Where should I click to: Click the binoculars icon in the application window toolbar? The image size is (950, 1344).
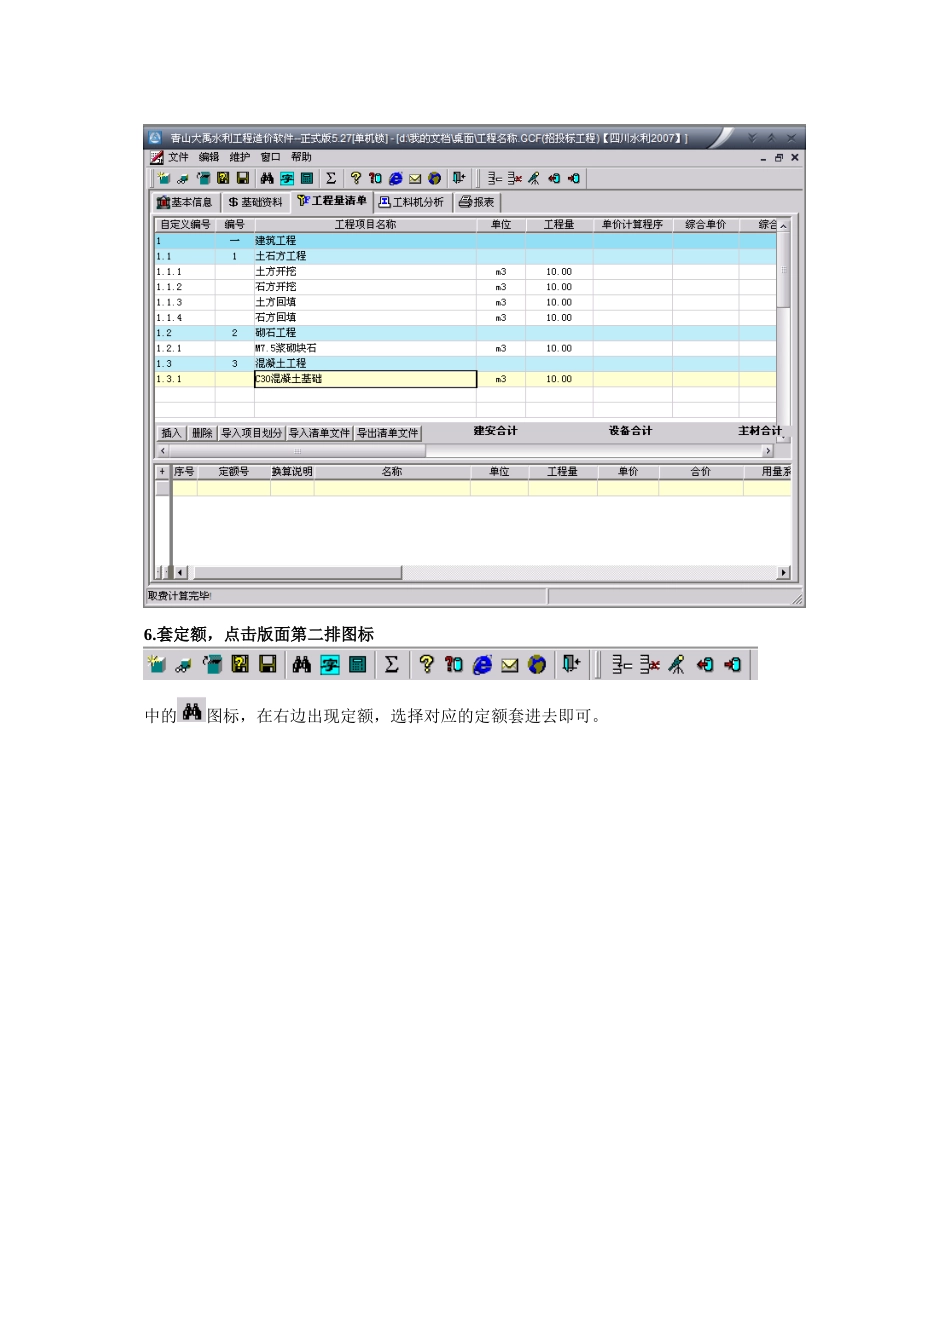coord(267,179)
